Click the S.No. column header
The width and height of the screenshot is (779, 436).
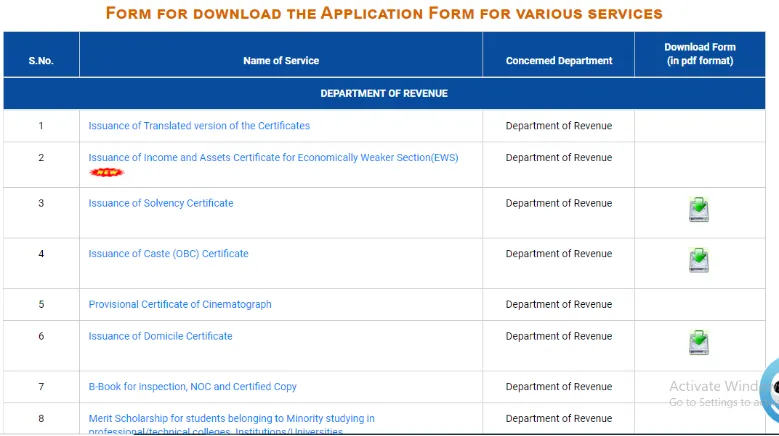click(x=41, y=61)
